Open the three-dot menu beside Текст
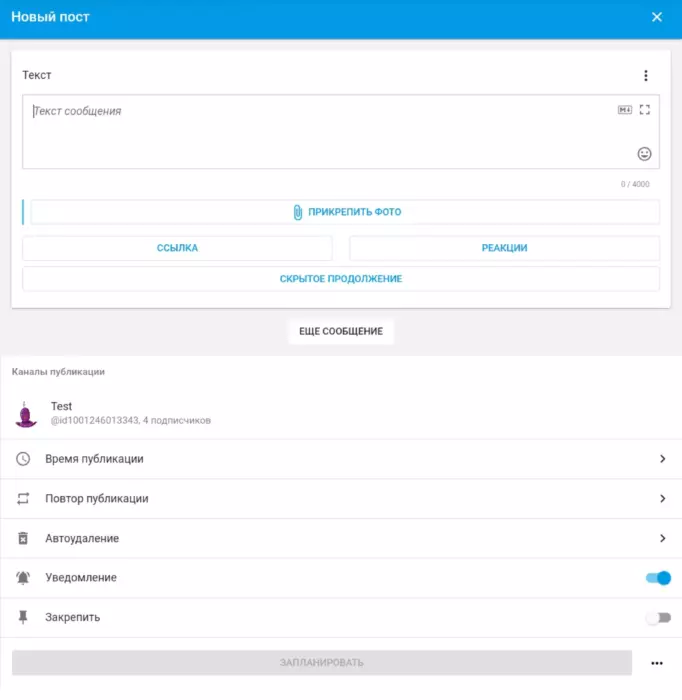This screenshot has width=682, height=700. point(645,75)
